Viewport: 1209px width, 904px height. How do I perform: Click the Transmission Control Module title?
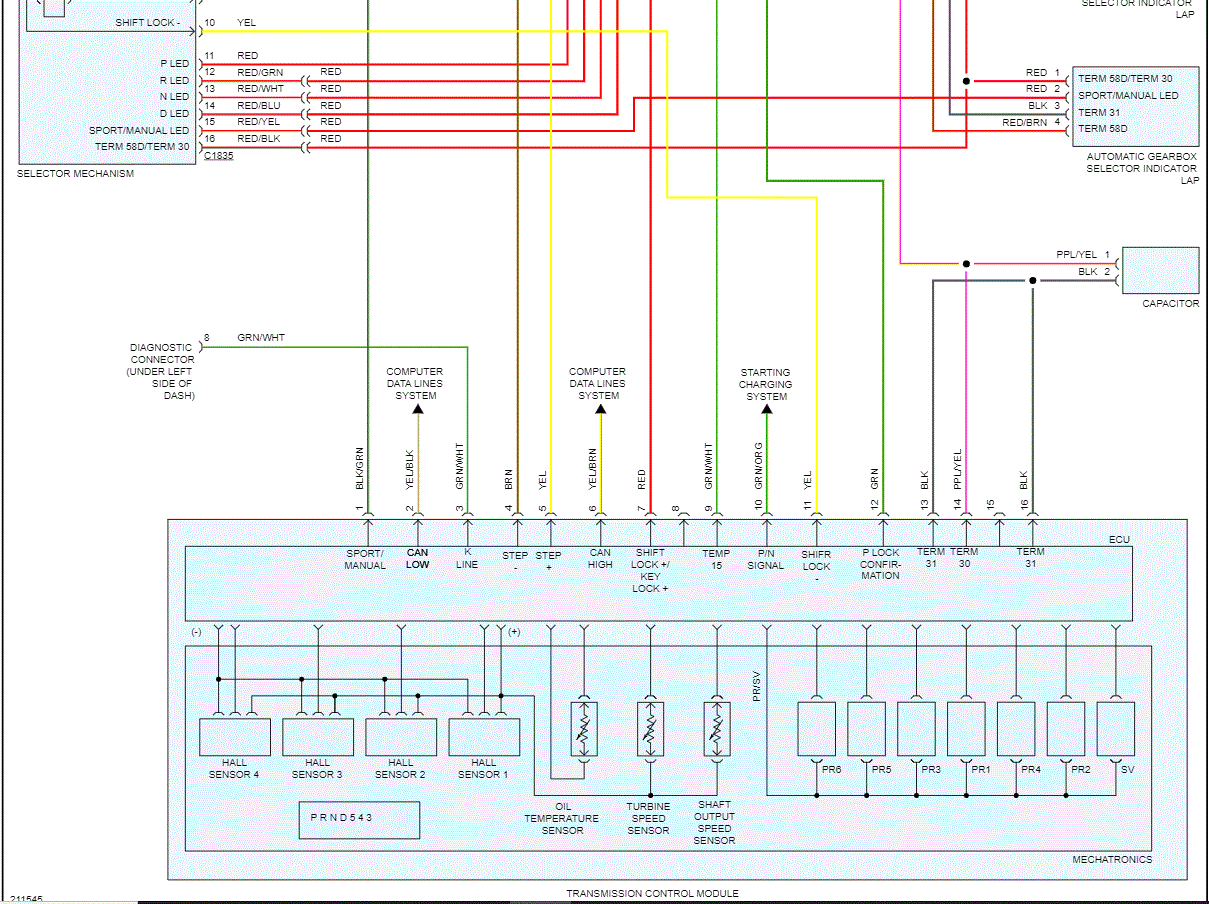coord(652,893)
